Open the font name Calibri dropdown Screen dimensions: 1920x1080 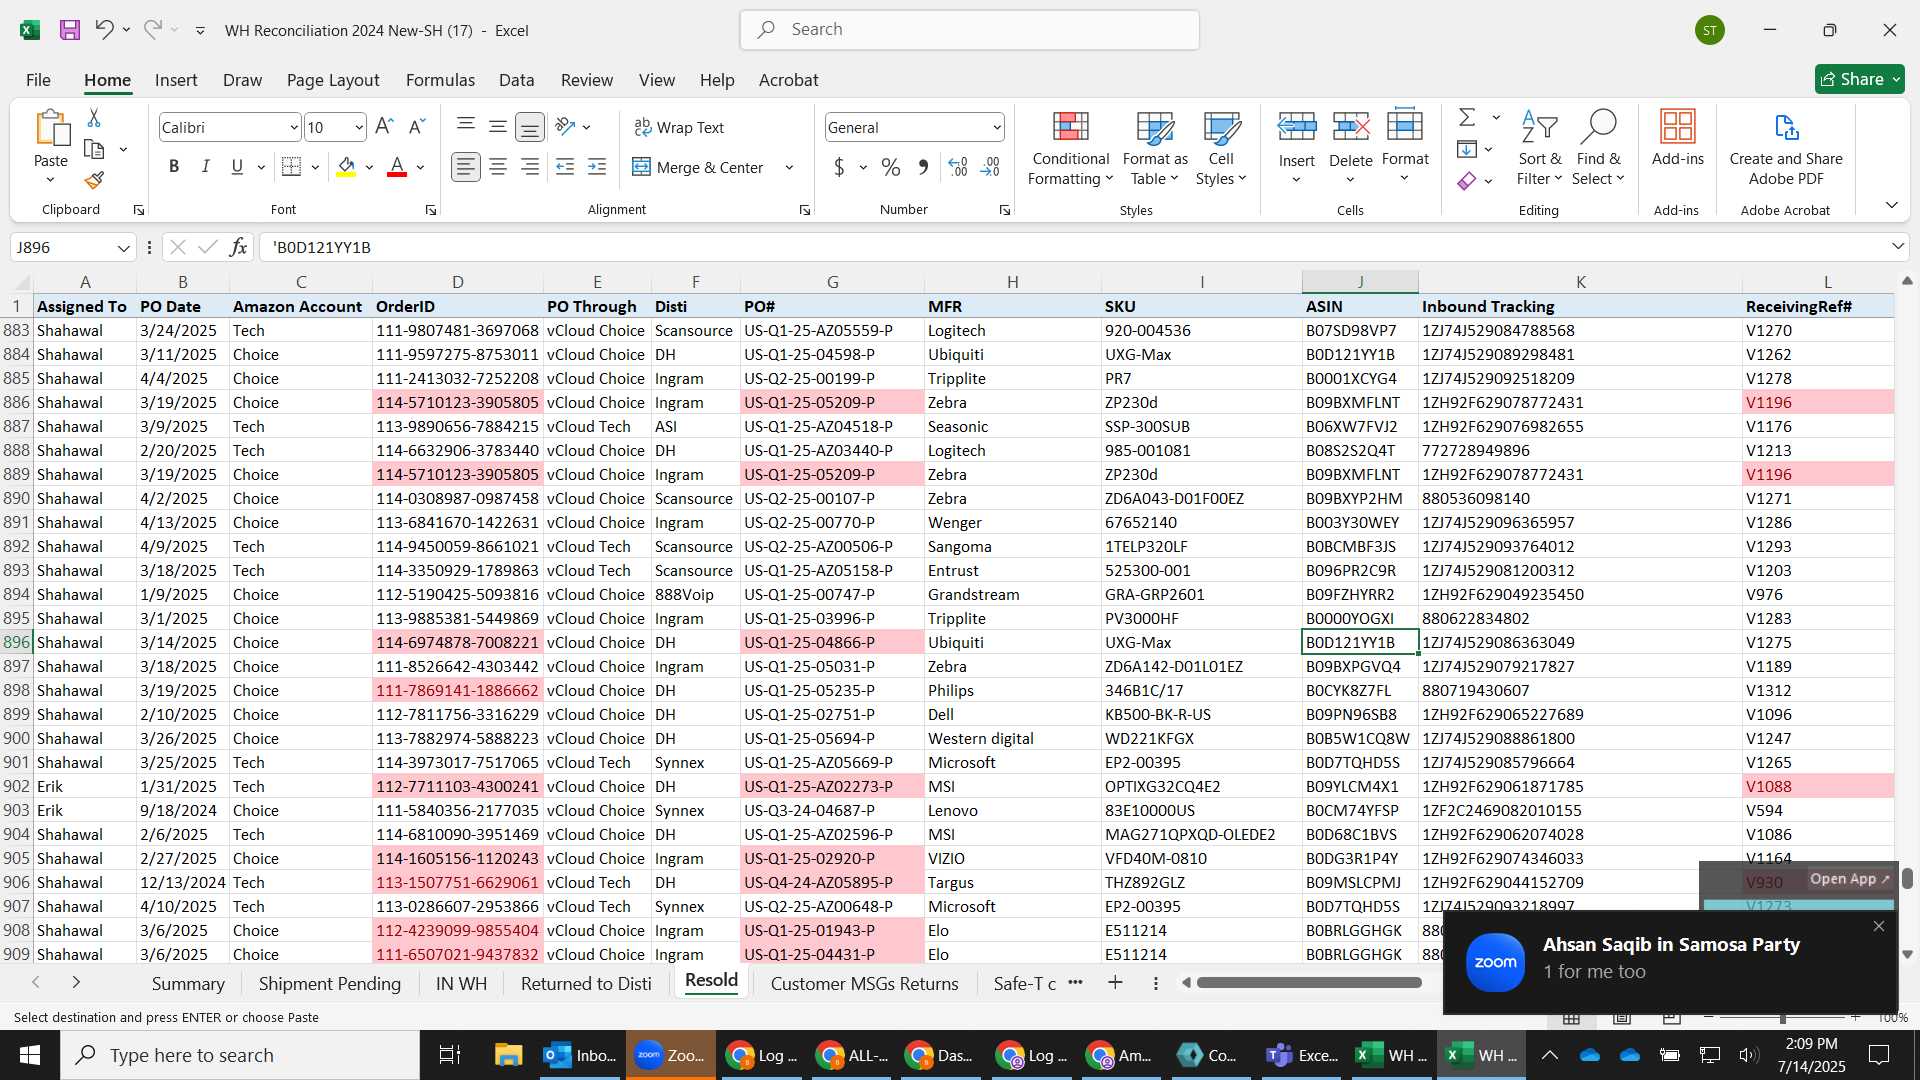tap(293, 127)
